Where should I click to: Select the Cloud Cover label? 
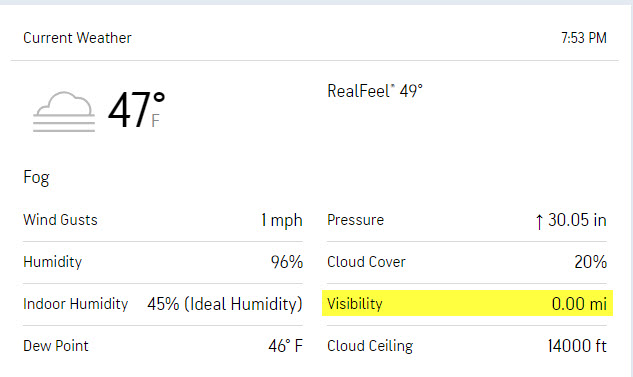(x=366, y=262)
